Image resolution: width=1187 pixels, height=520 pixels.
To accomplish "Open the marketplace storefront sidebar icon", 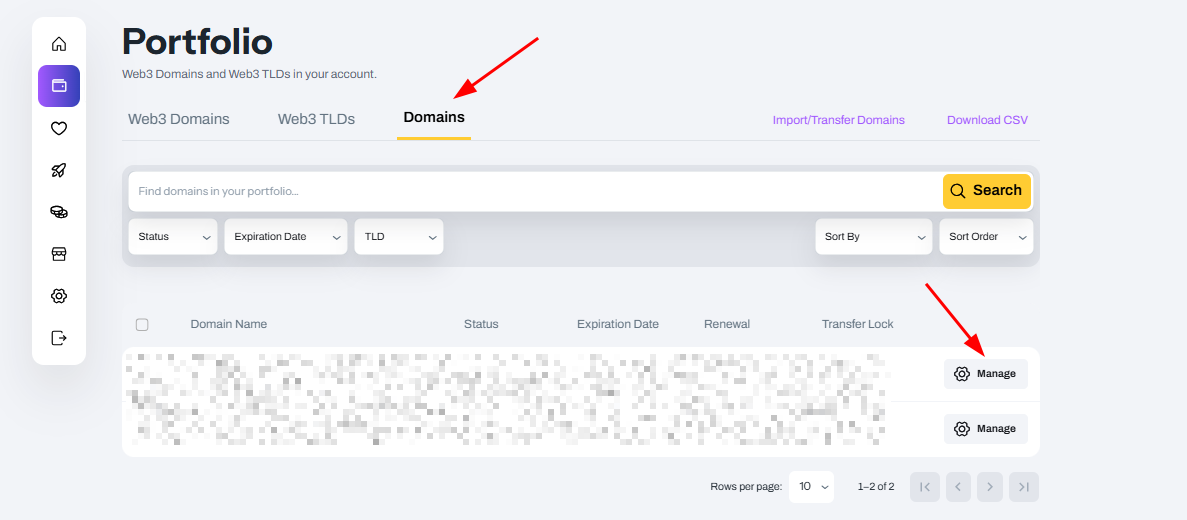I will coord(59,254).
